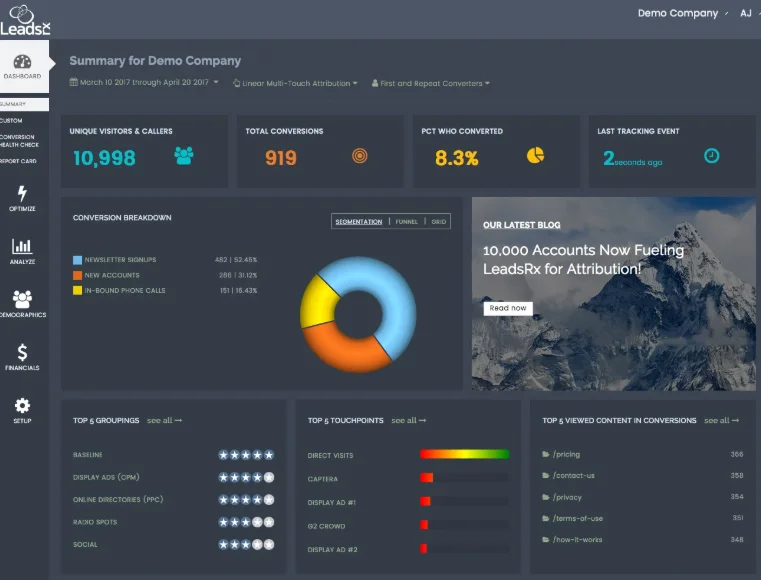Expand First and Repeat Converters dropdown

[430, 84]
